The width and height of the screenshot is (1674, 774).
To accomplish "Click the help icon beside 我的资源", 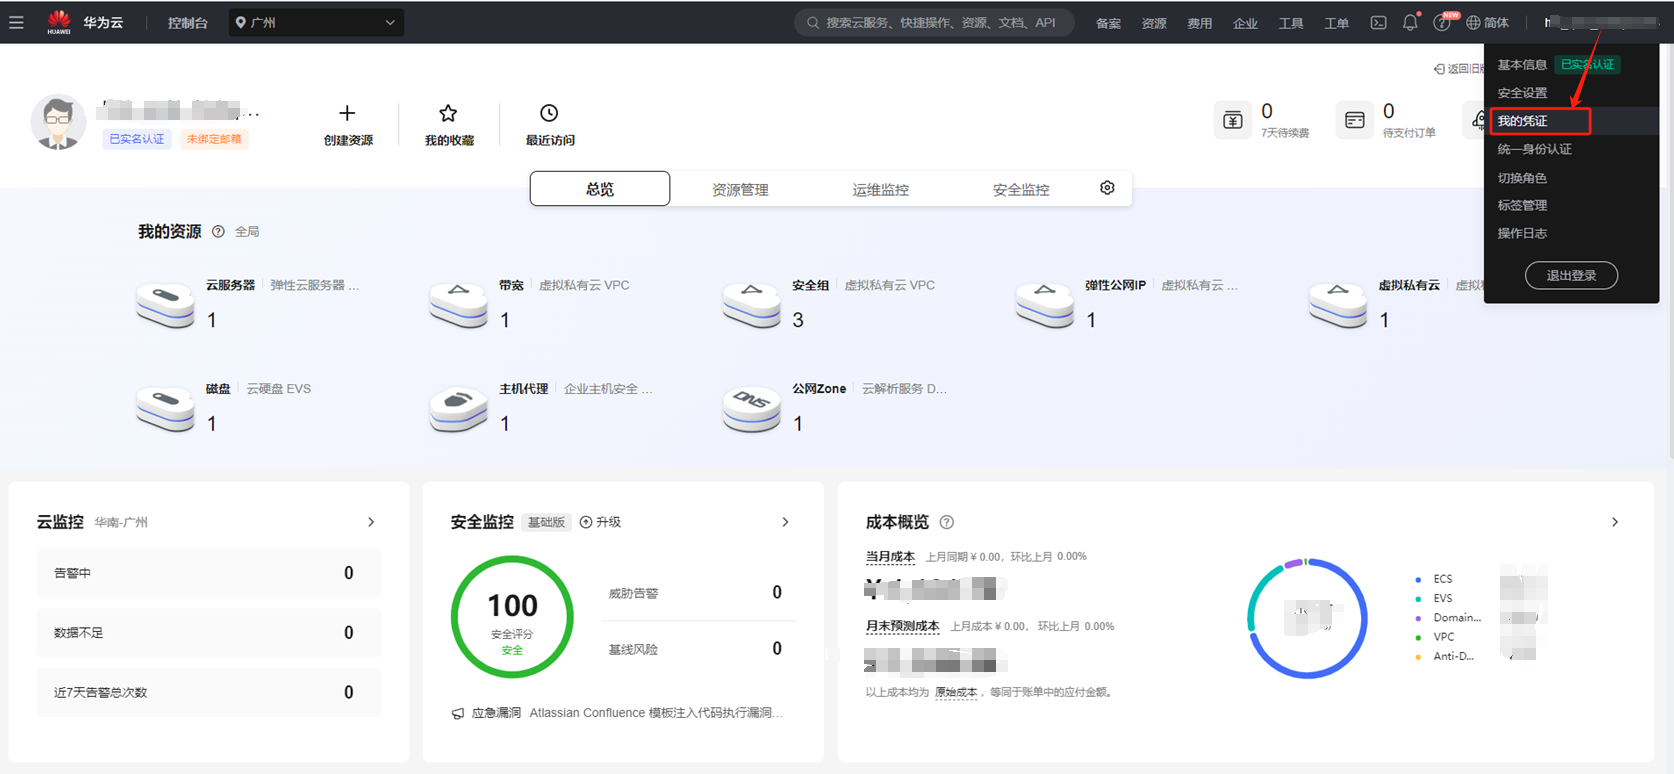I will click(x=218, y=232).
